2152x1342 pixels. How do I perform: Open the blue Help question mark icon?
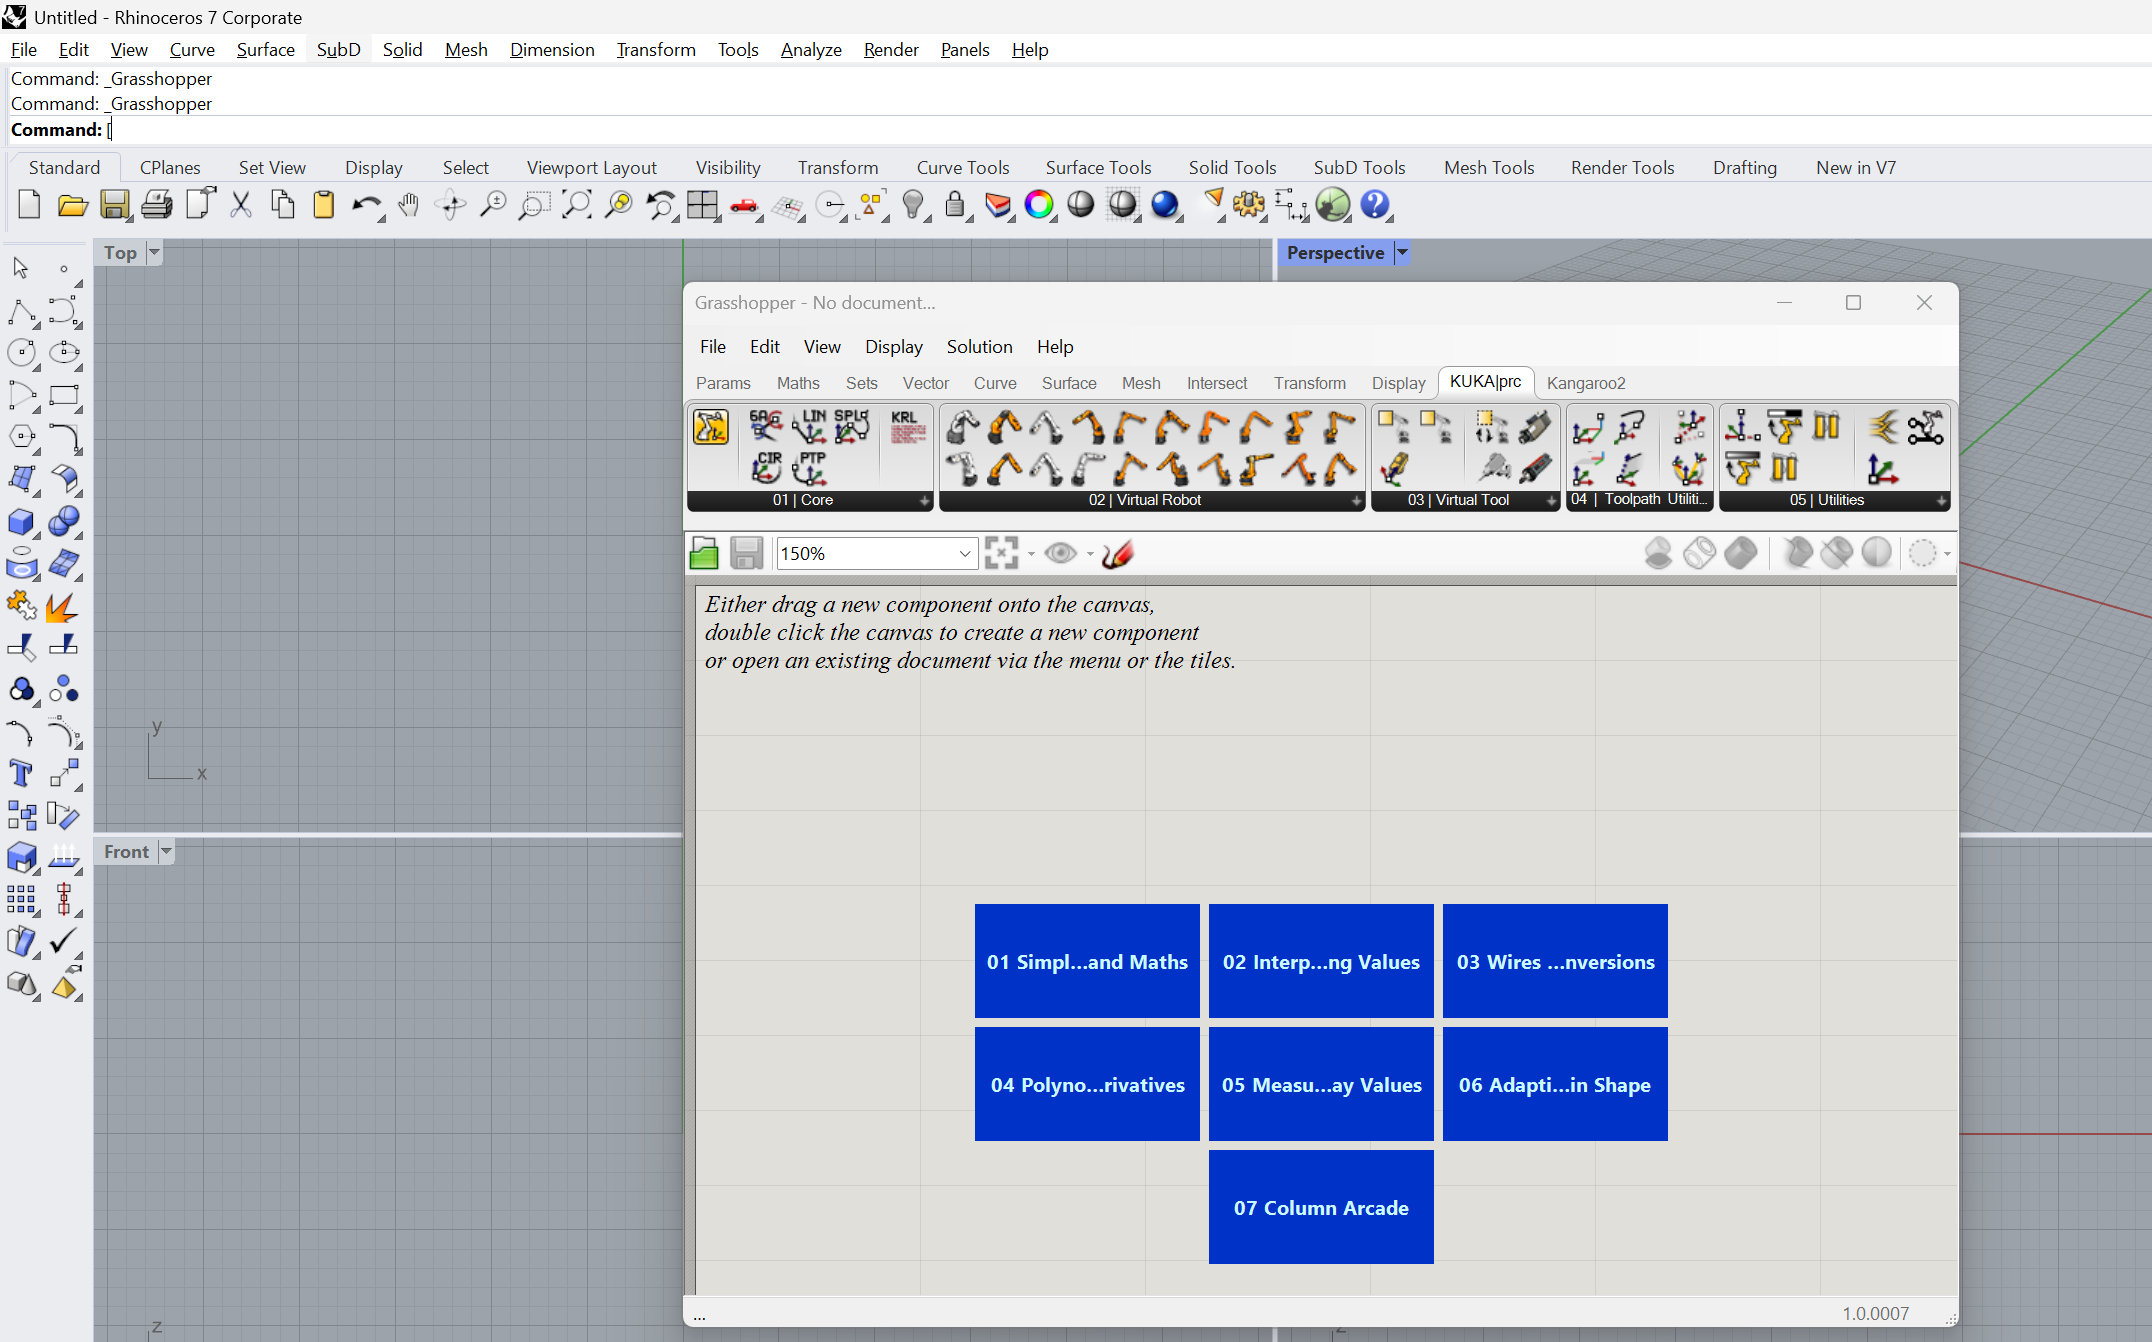click(x=1376, y=205)
